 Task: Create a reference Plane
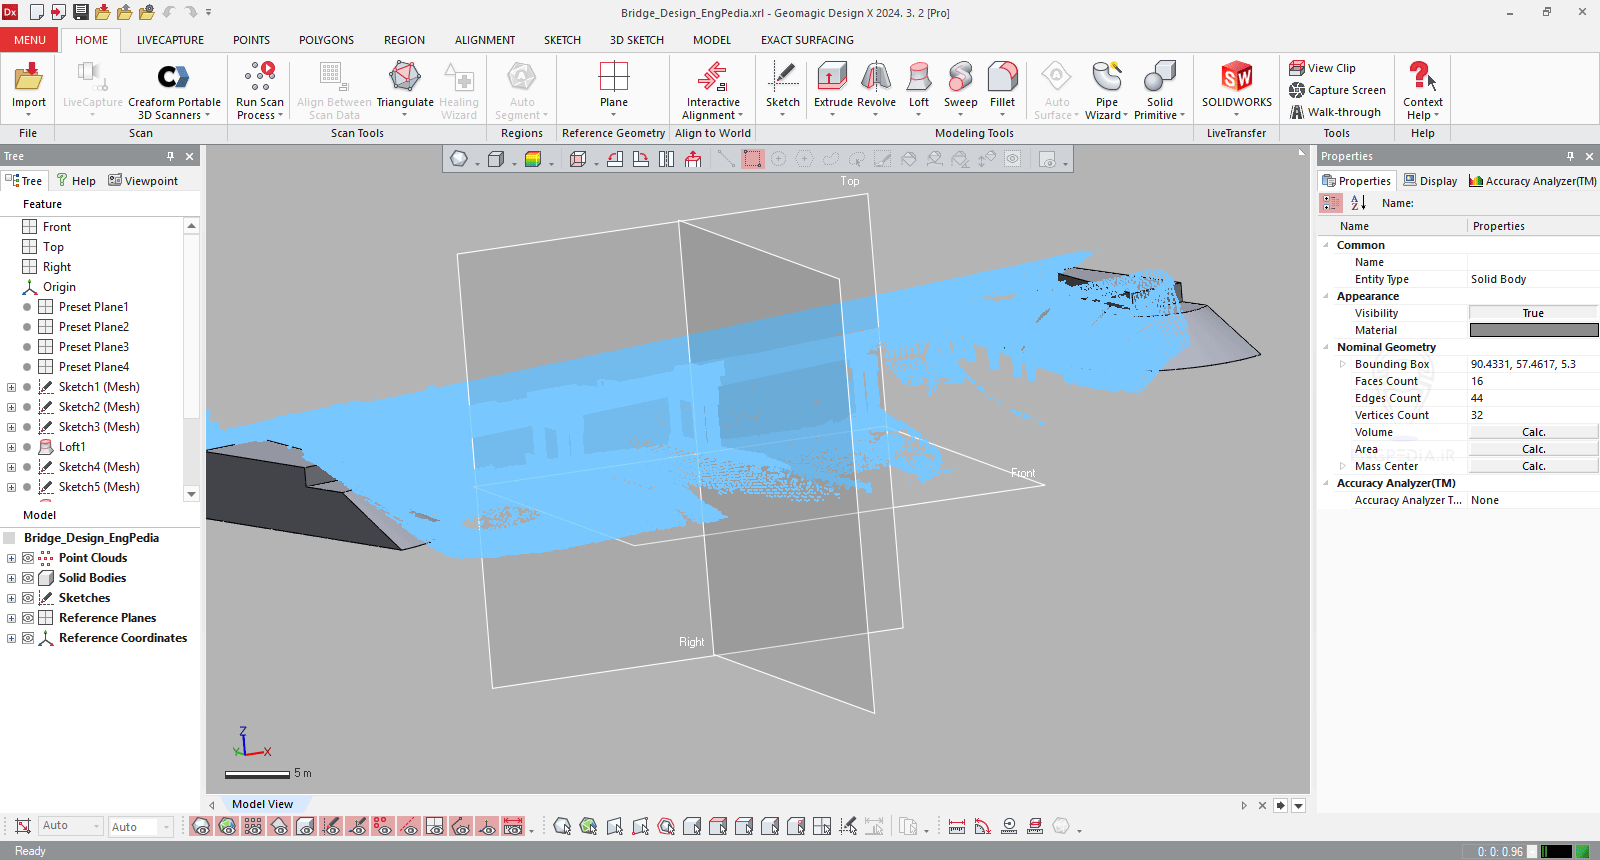(614, 84)
